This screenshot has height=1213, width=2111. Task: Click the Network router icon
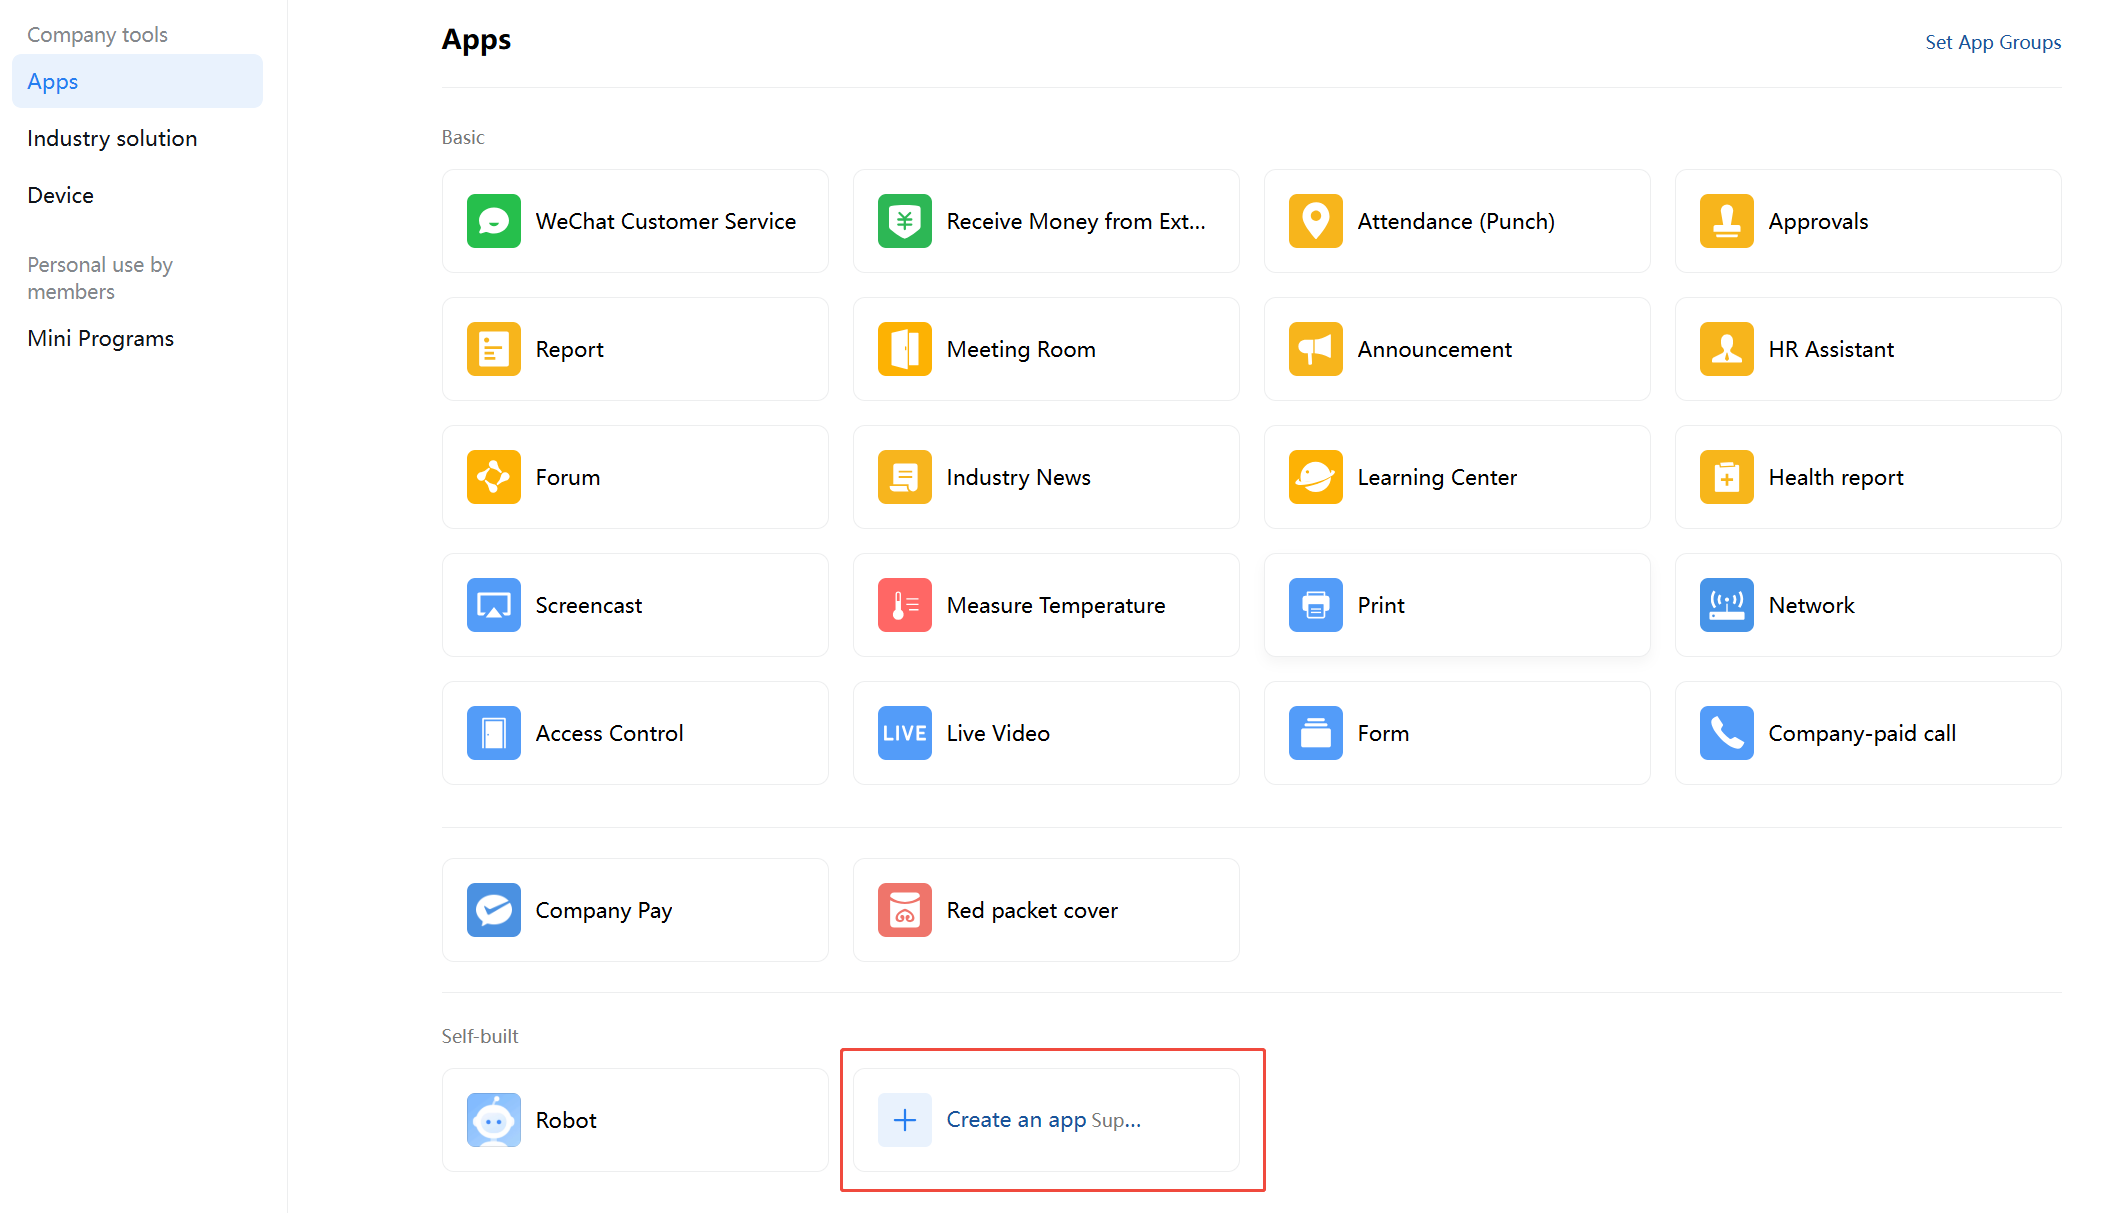pyautogui.click(x=1726, y=605)
